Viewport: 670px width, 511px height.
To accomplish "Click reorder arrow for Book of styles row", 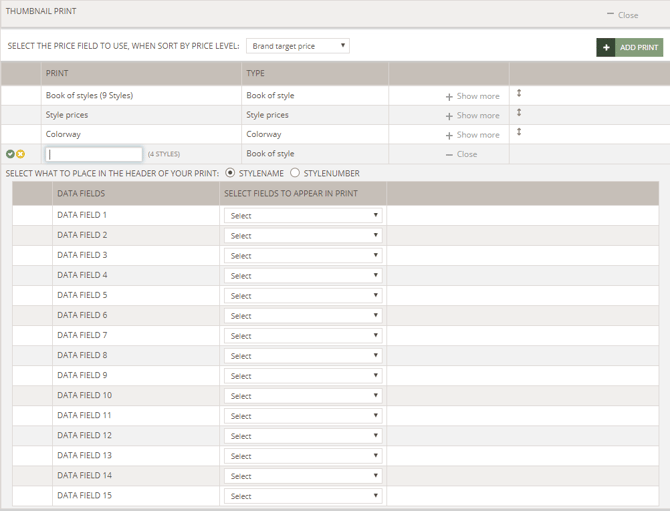I will point(519,94).
